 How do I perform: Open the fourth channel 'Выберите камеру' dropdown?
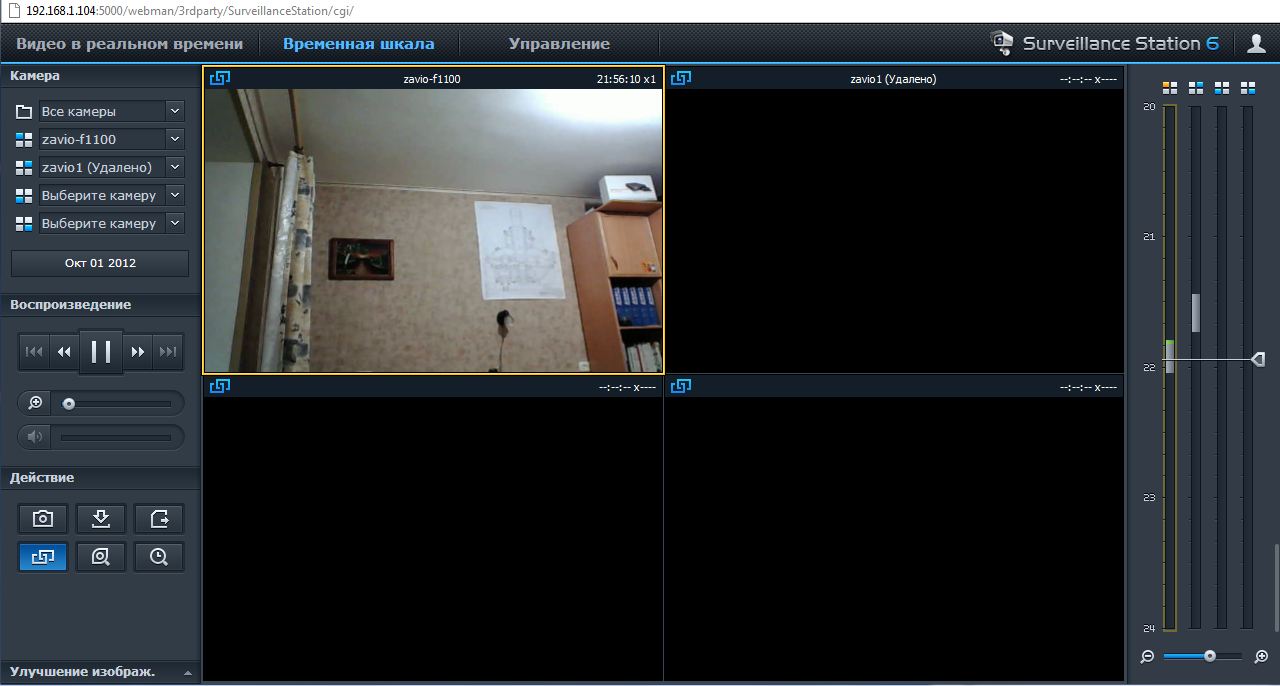(175, 223)
